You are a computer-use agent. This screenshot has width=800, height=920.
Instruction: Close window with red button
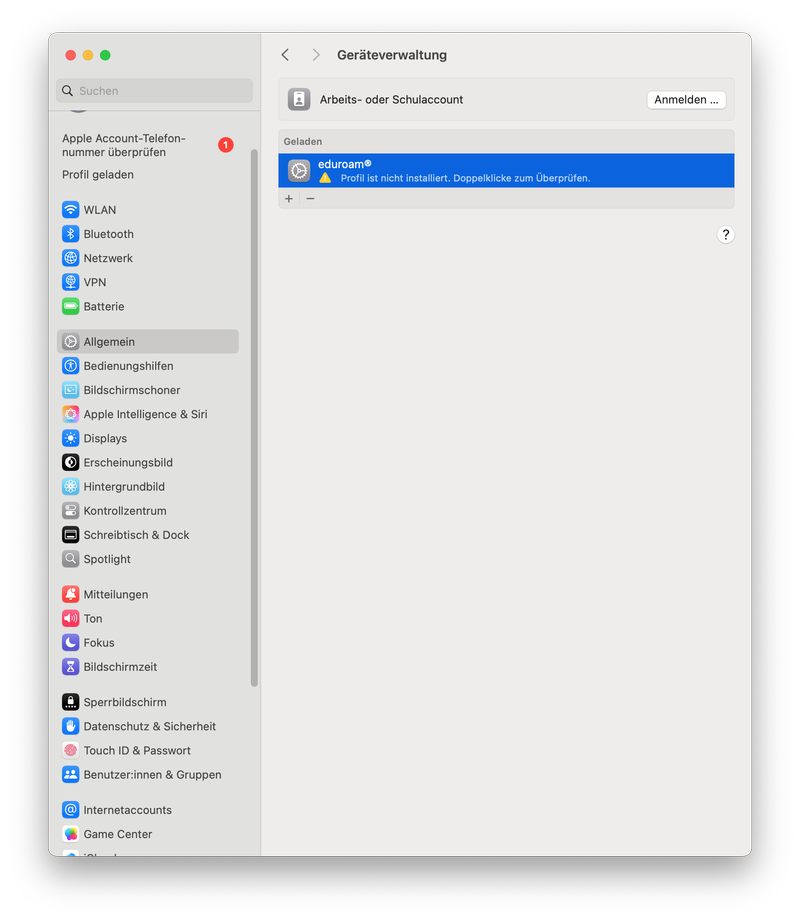coord(70,55)
